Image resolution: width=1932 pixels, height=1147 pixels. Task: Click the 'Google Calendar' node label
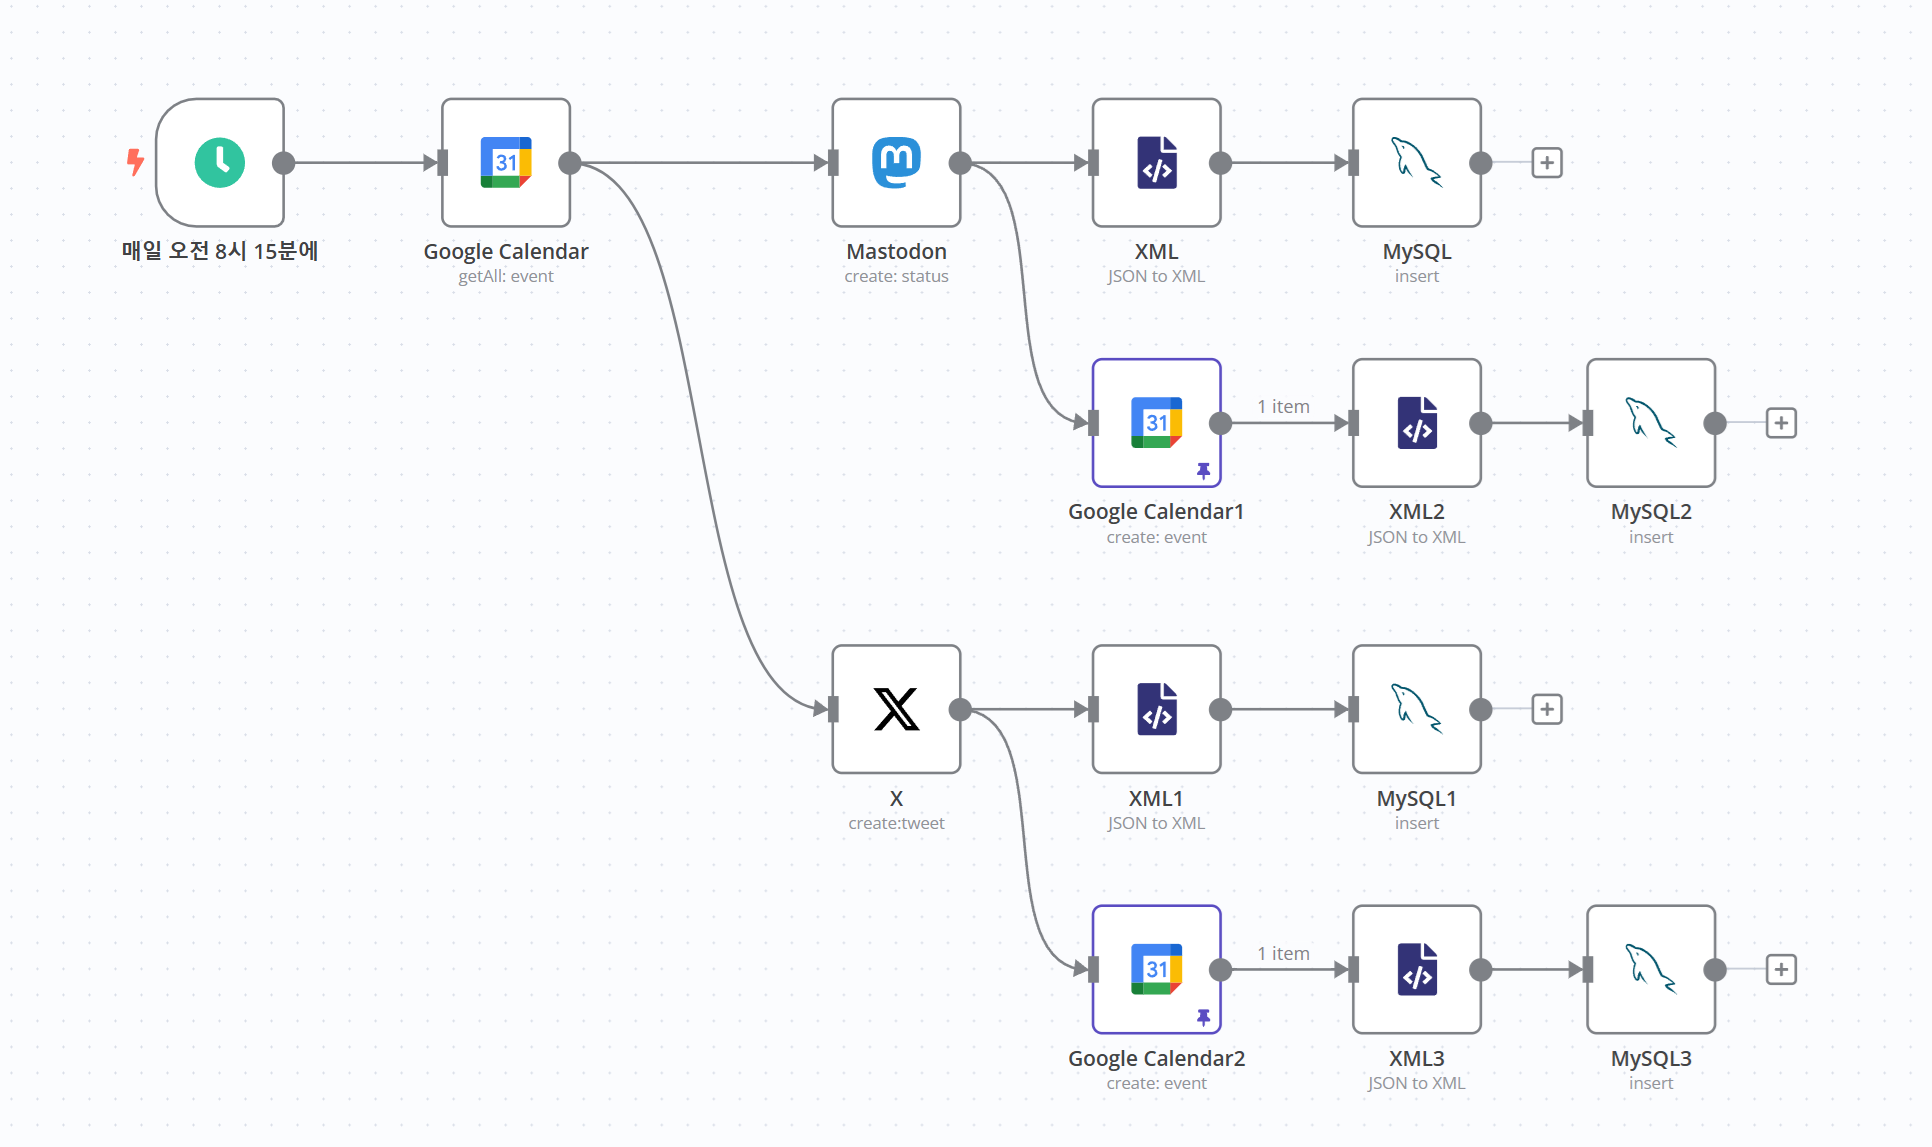(506, 251)
